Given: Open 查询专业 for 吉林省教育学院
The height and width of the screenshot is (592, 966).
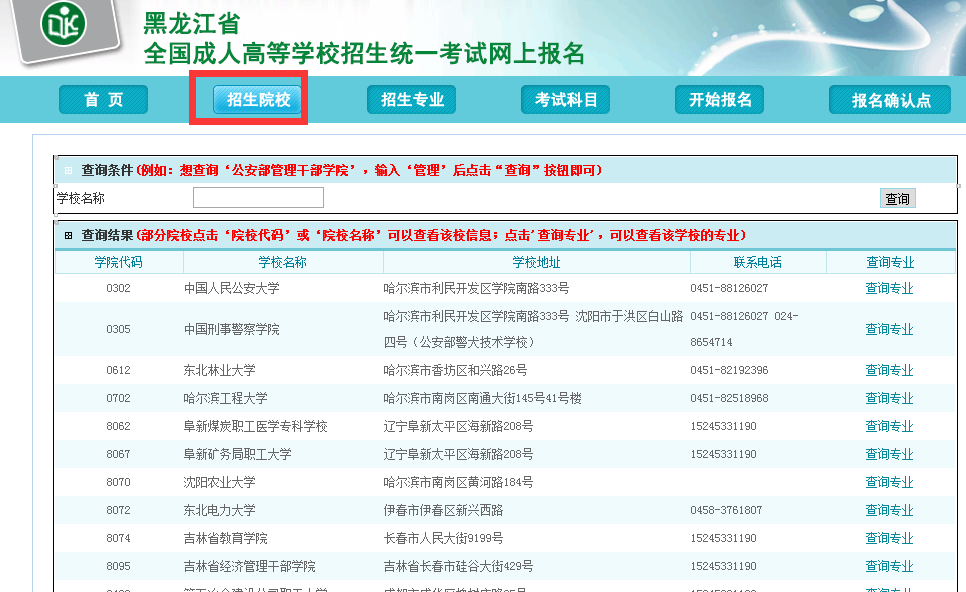Looking at the screenshot, I should click(x=889, y=538).
